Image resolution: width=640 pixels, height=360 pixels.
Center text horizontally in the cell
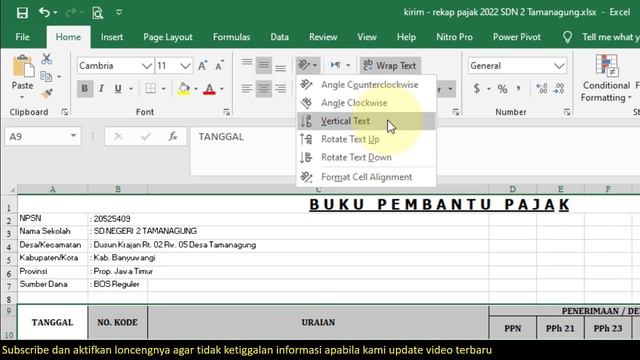[264, 89]
